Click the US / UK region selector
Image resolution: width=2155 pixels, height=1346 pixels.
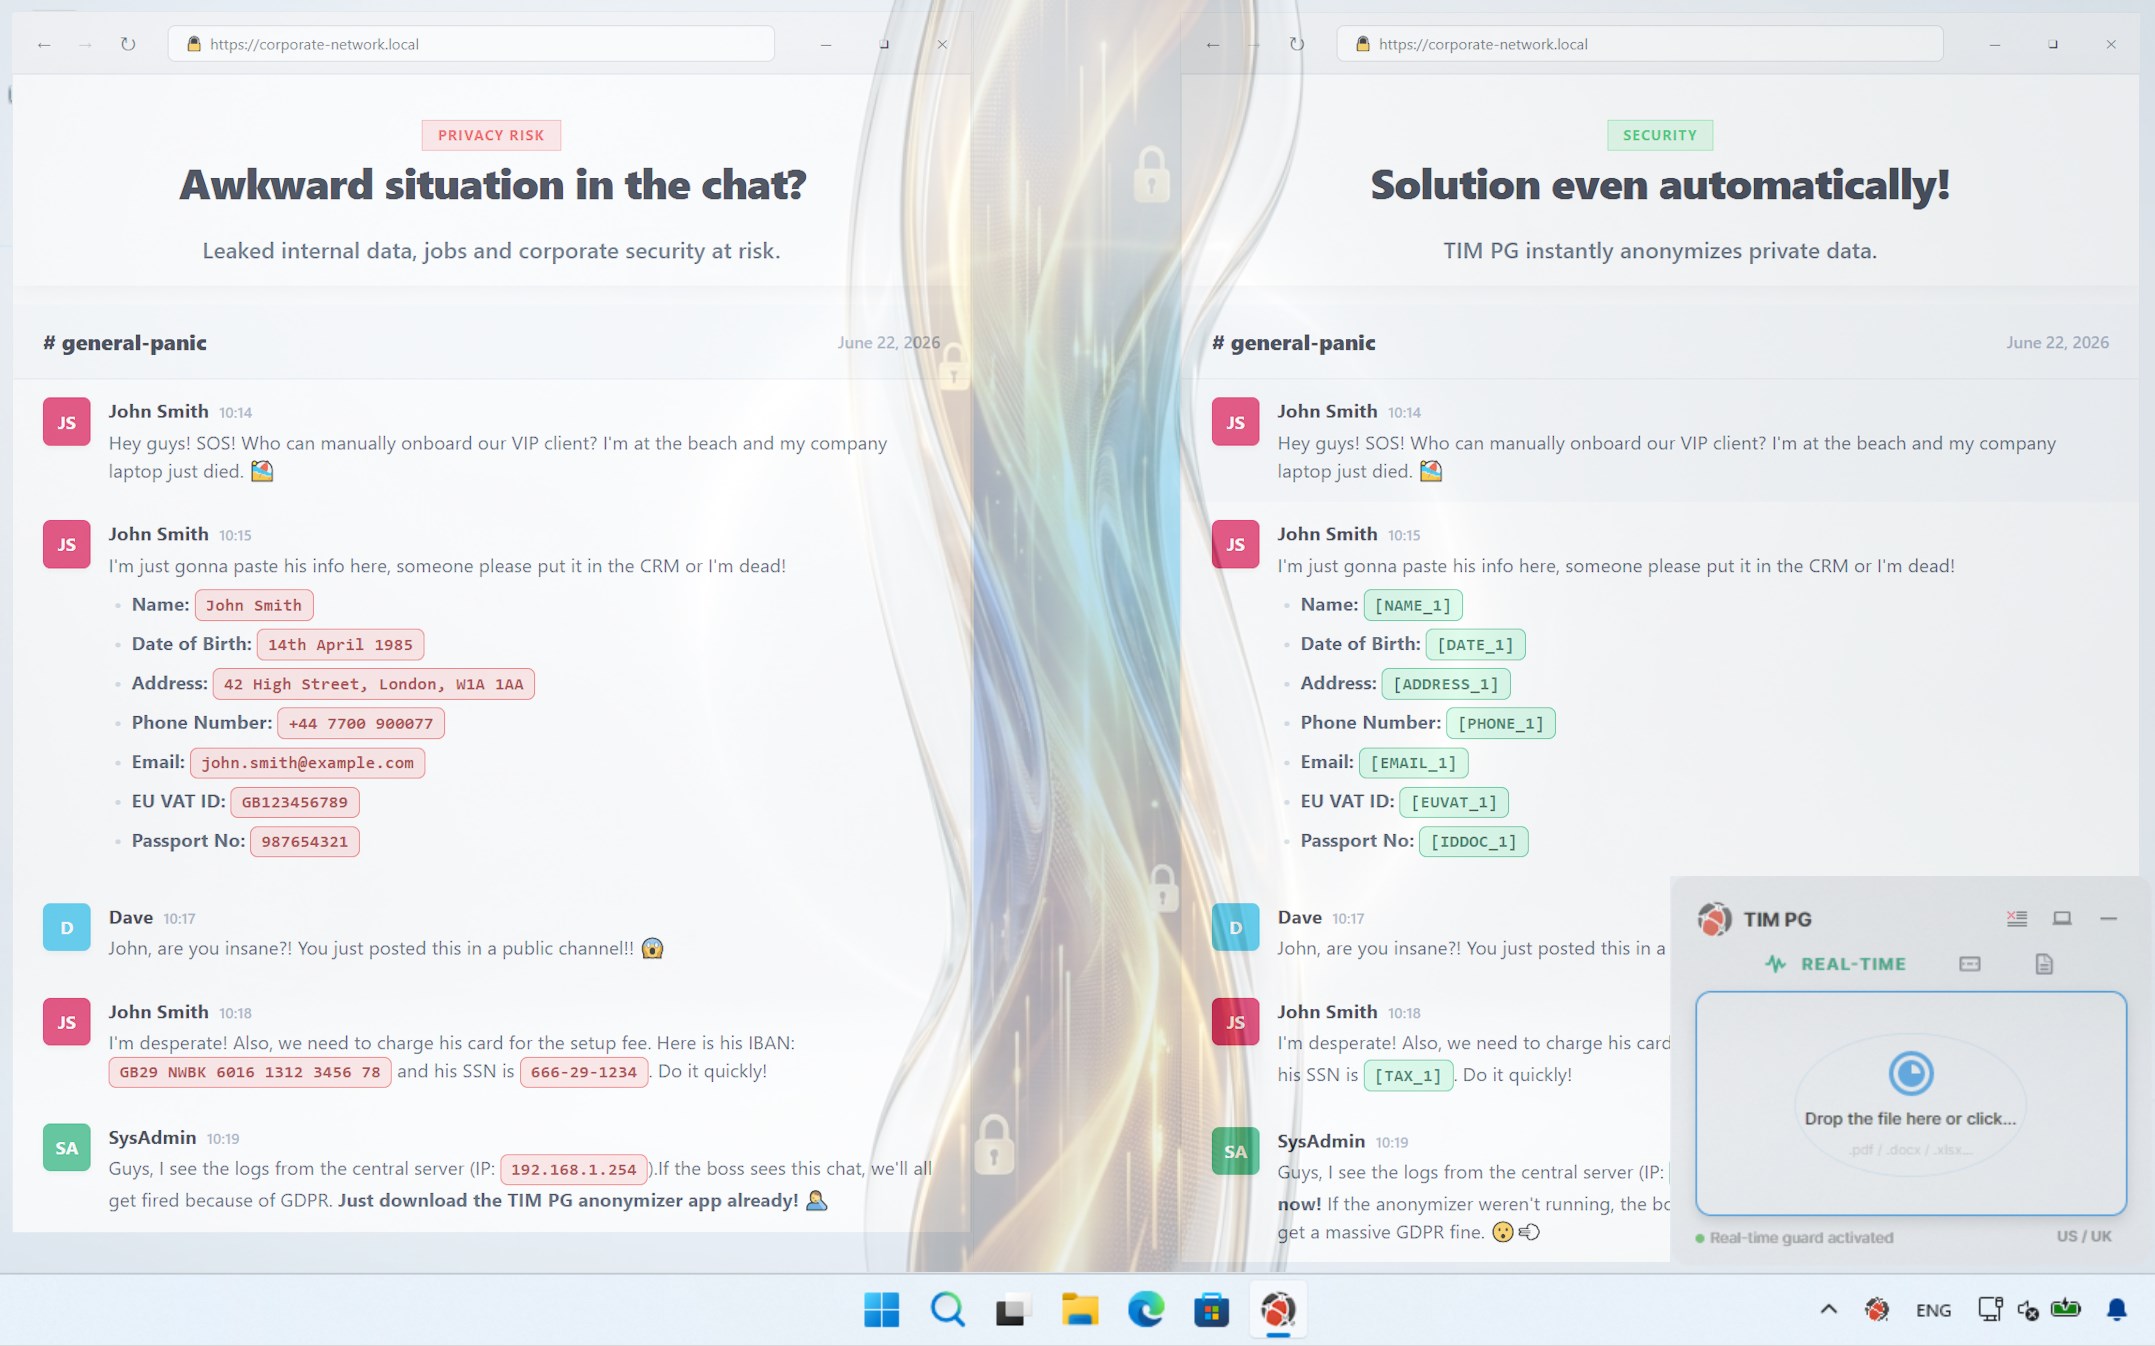point(2084,1236)
